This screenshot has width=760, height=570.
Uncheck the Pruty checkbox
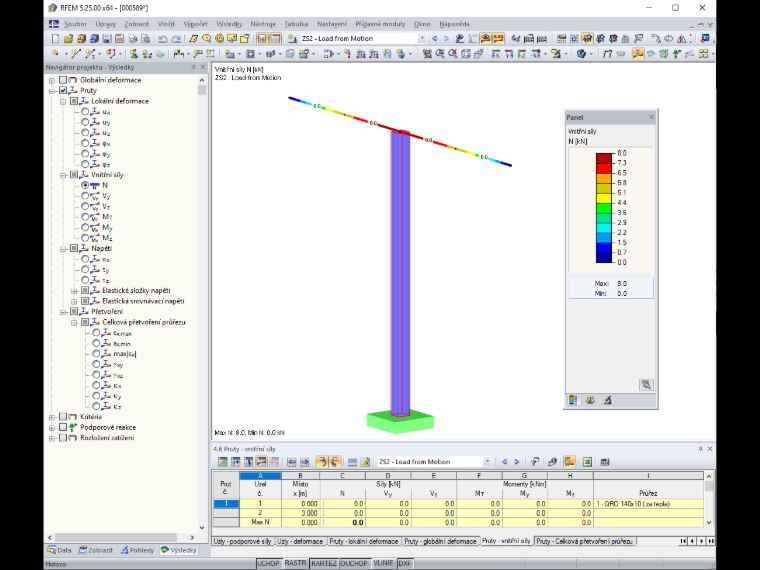63,90
